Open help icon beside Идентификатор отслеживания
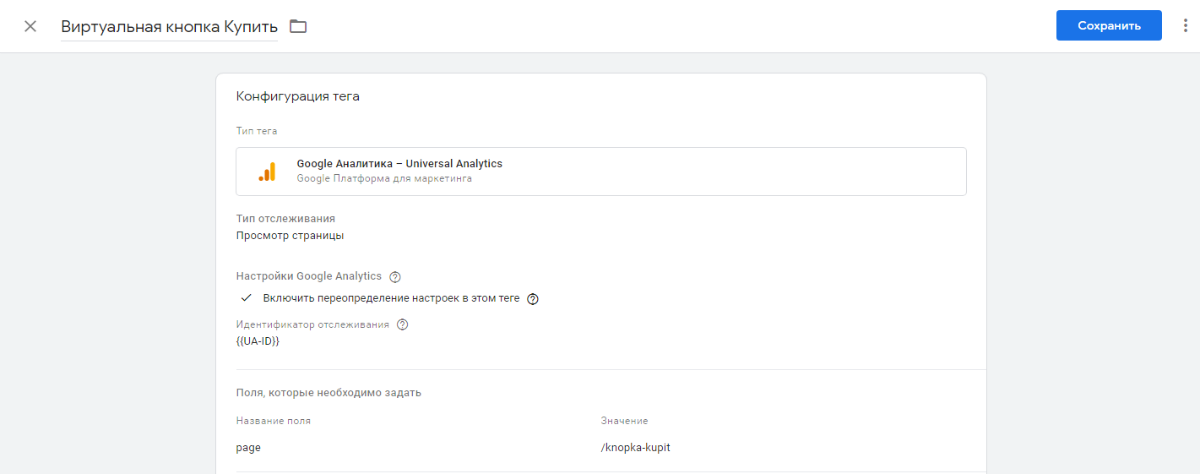 [x=403, y=325]
